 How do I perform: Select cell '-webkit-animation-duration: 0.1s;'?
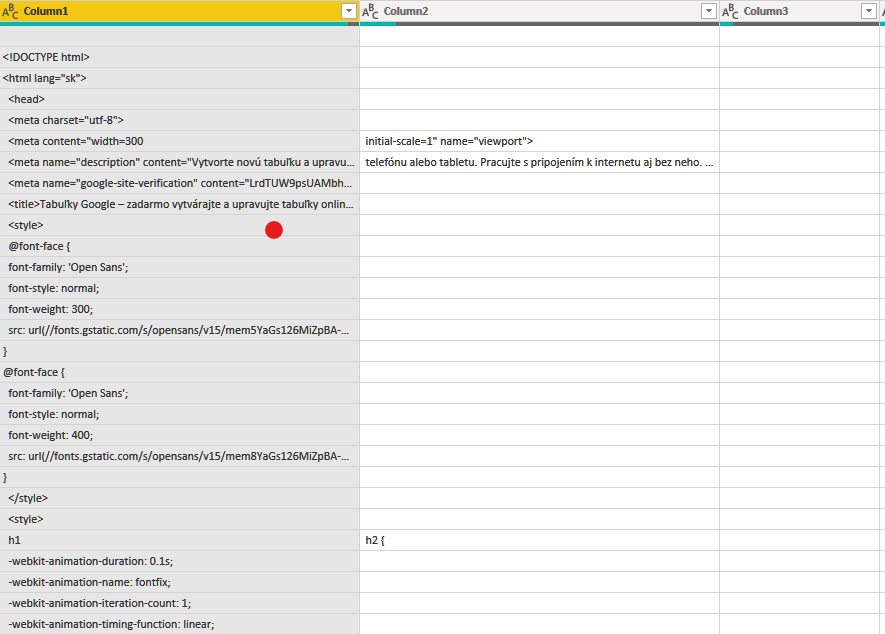click(x=179, y=561)
